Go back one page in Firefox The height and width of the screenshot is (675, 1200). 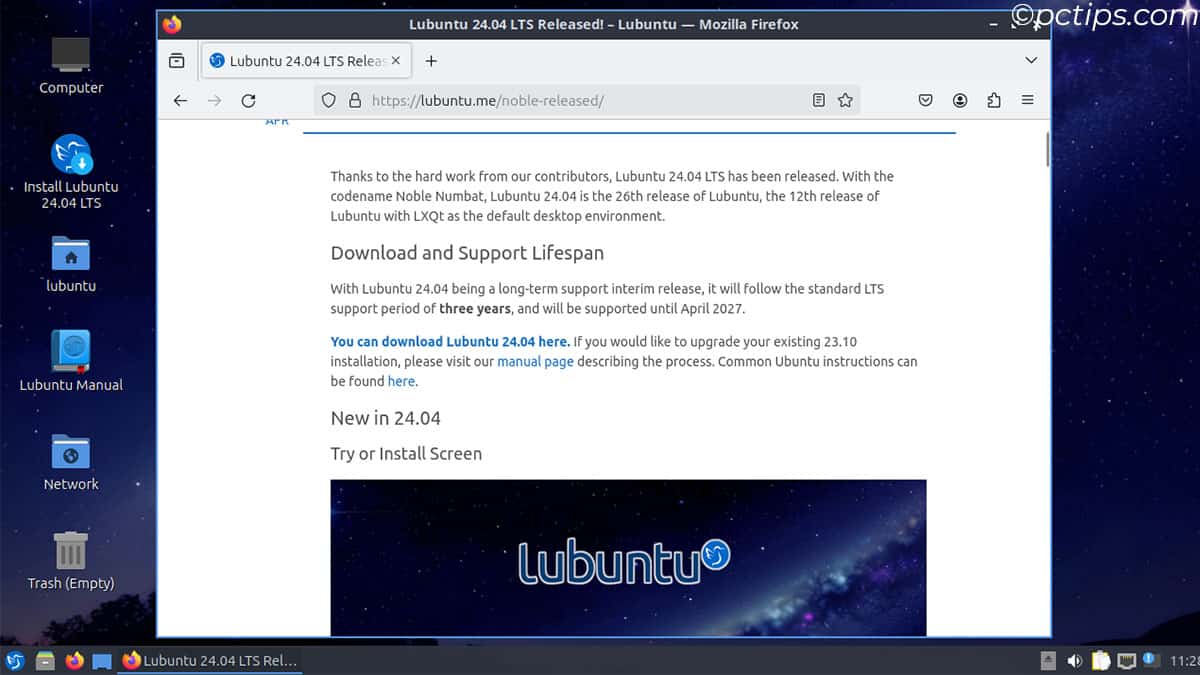180,100
